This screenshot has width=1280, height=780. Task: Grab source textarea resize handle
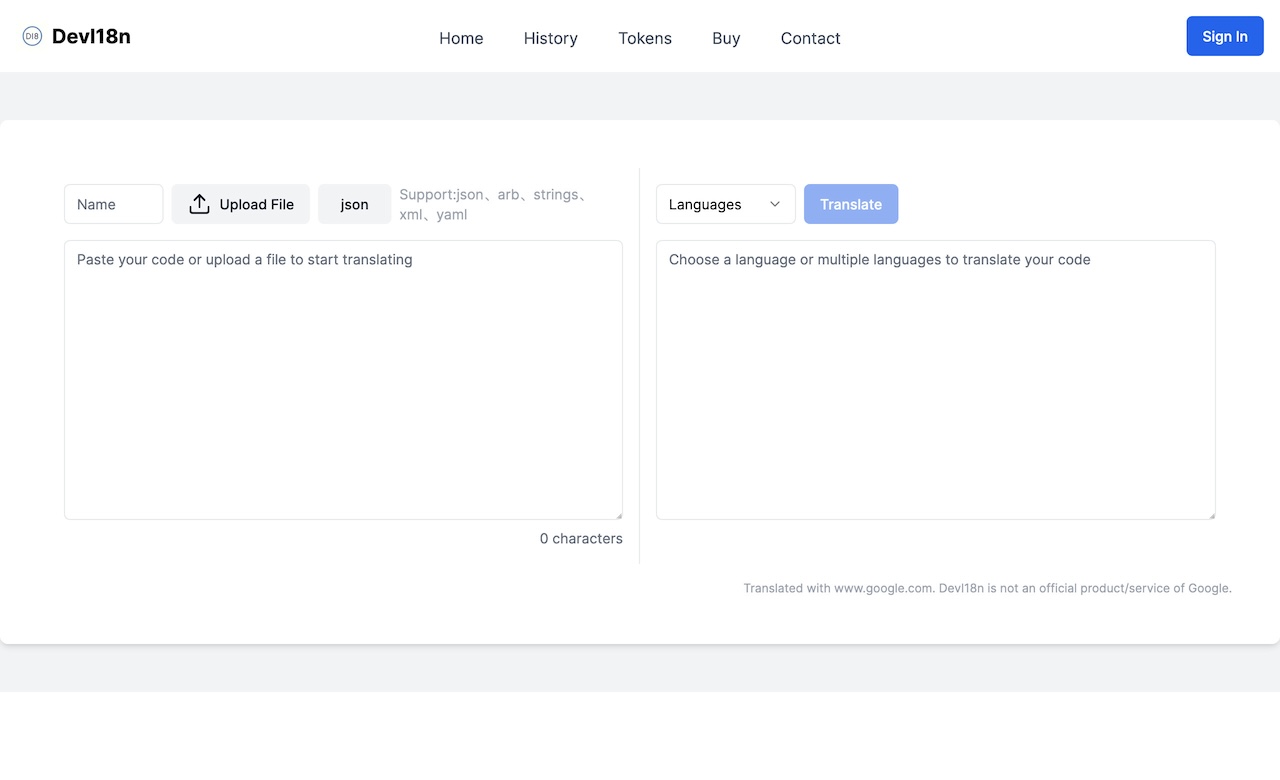point(618,515)
